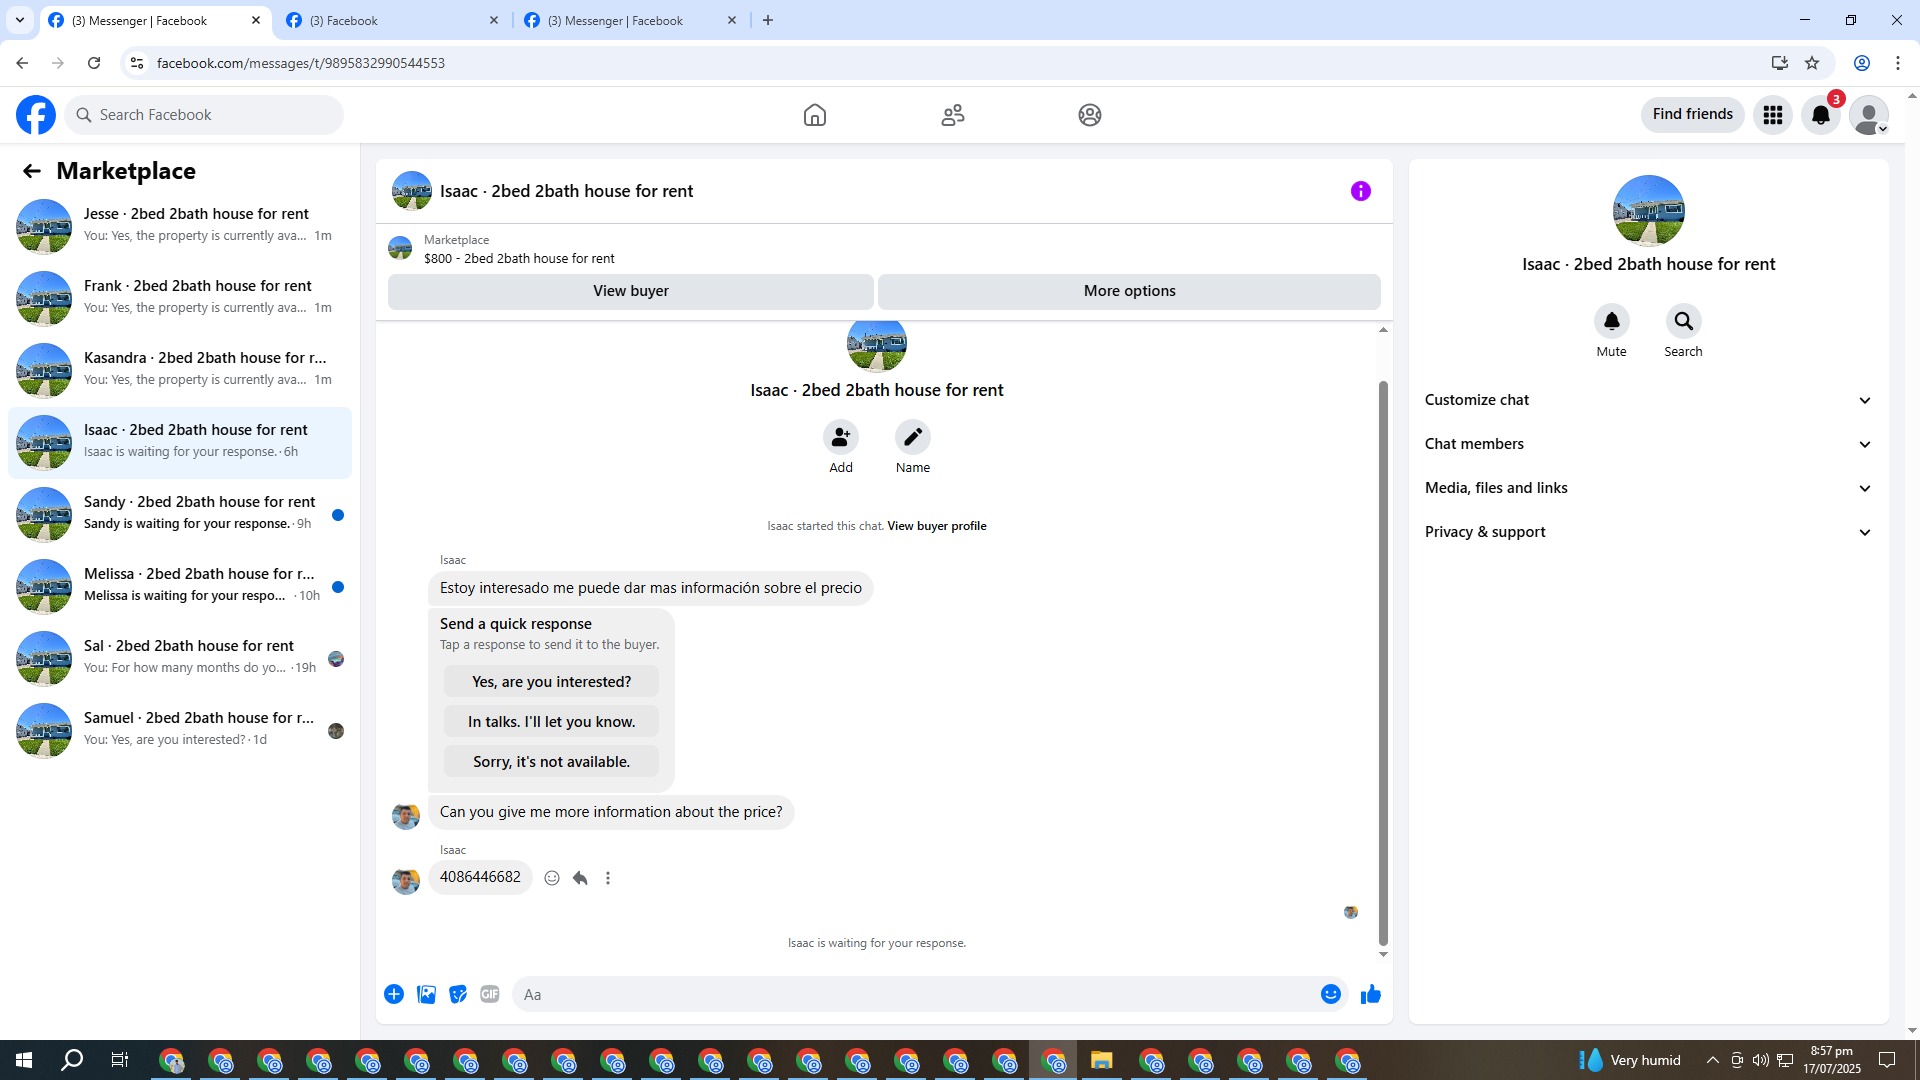Click the GIF picker icon
The image size is (1920, 1080).
pyautogui.click(x=489, y=994)
